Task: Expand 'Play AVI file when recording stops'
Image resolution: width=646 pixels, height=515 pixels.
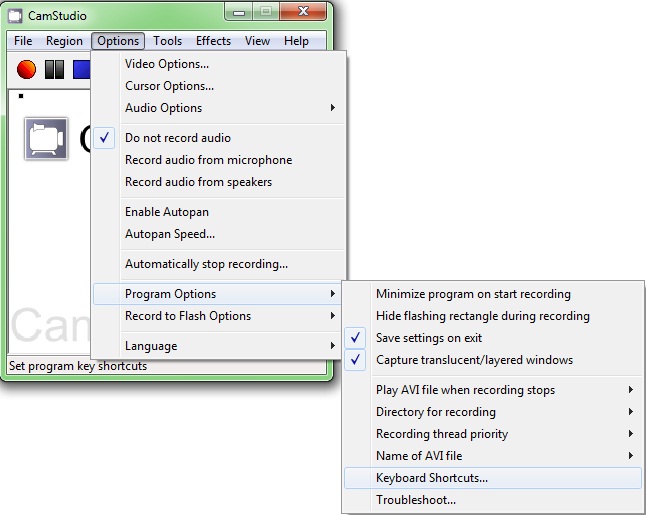Action: (493, 390)
